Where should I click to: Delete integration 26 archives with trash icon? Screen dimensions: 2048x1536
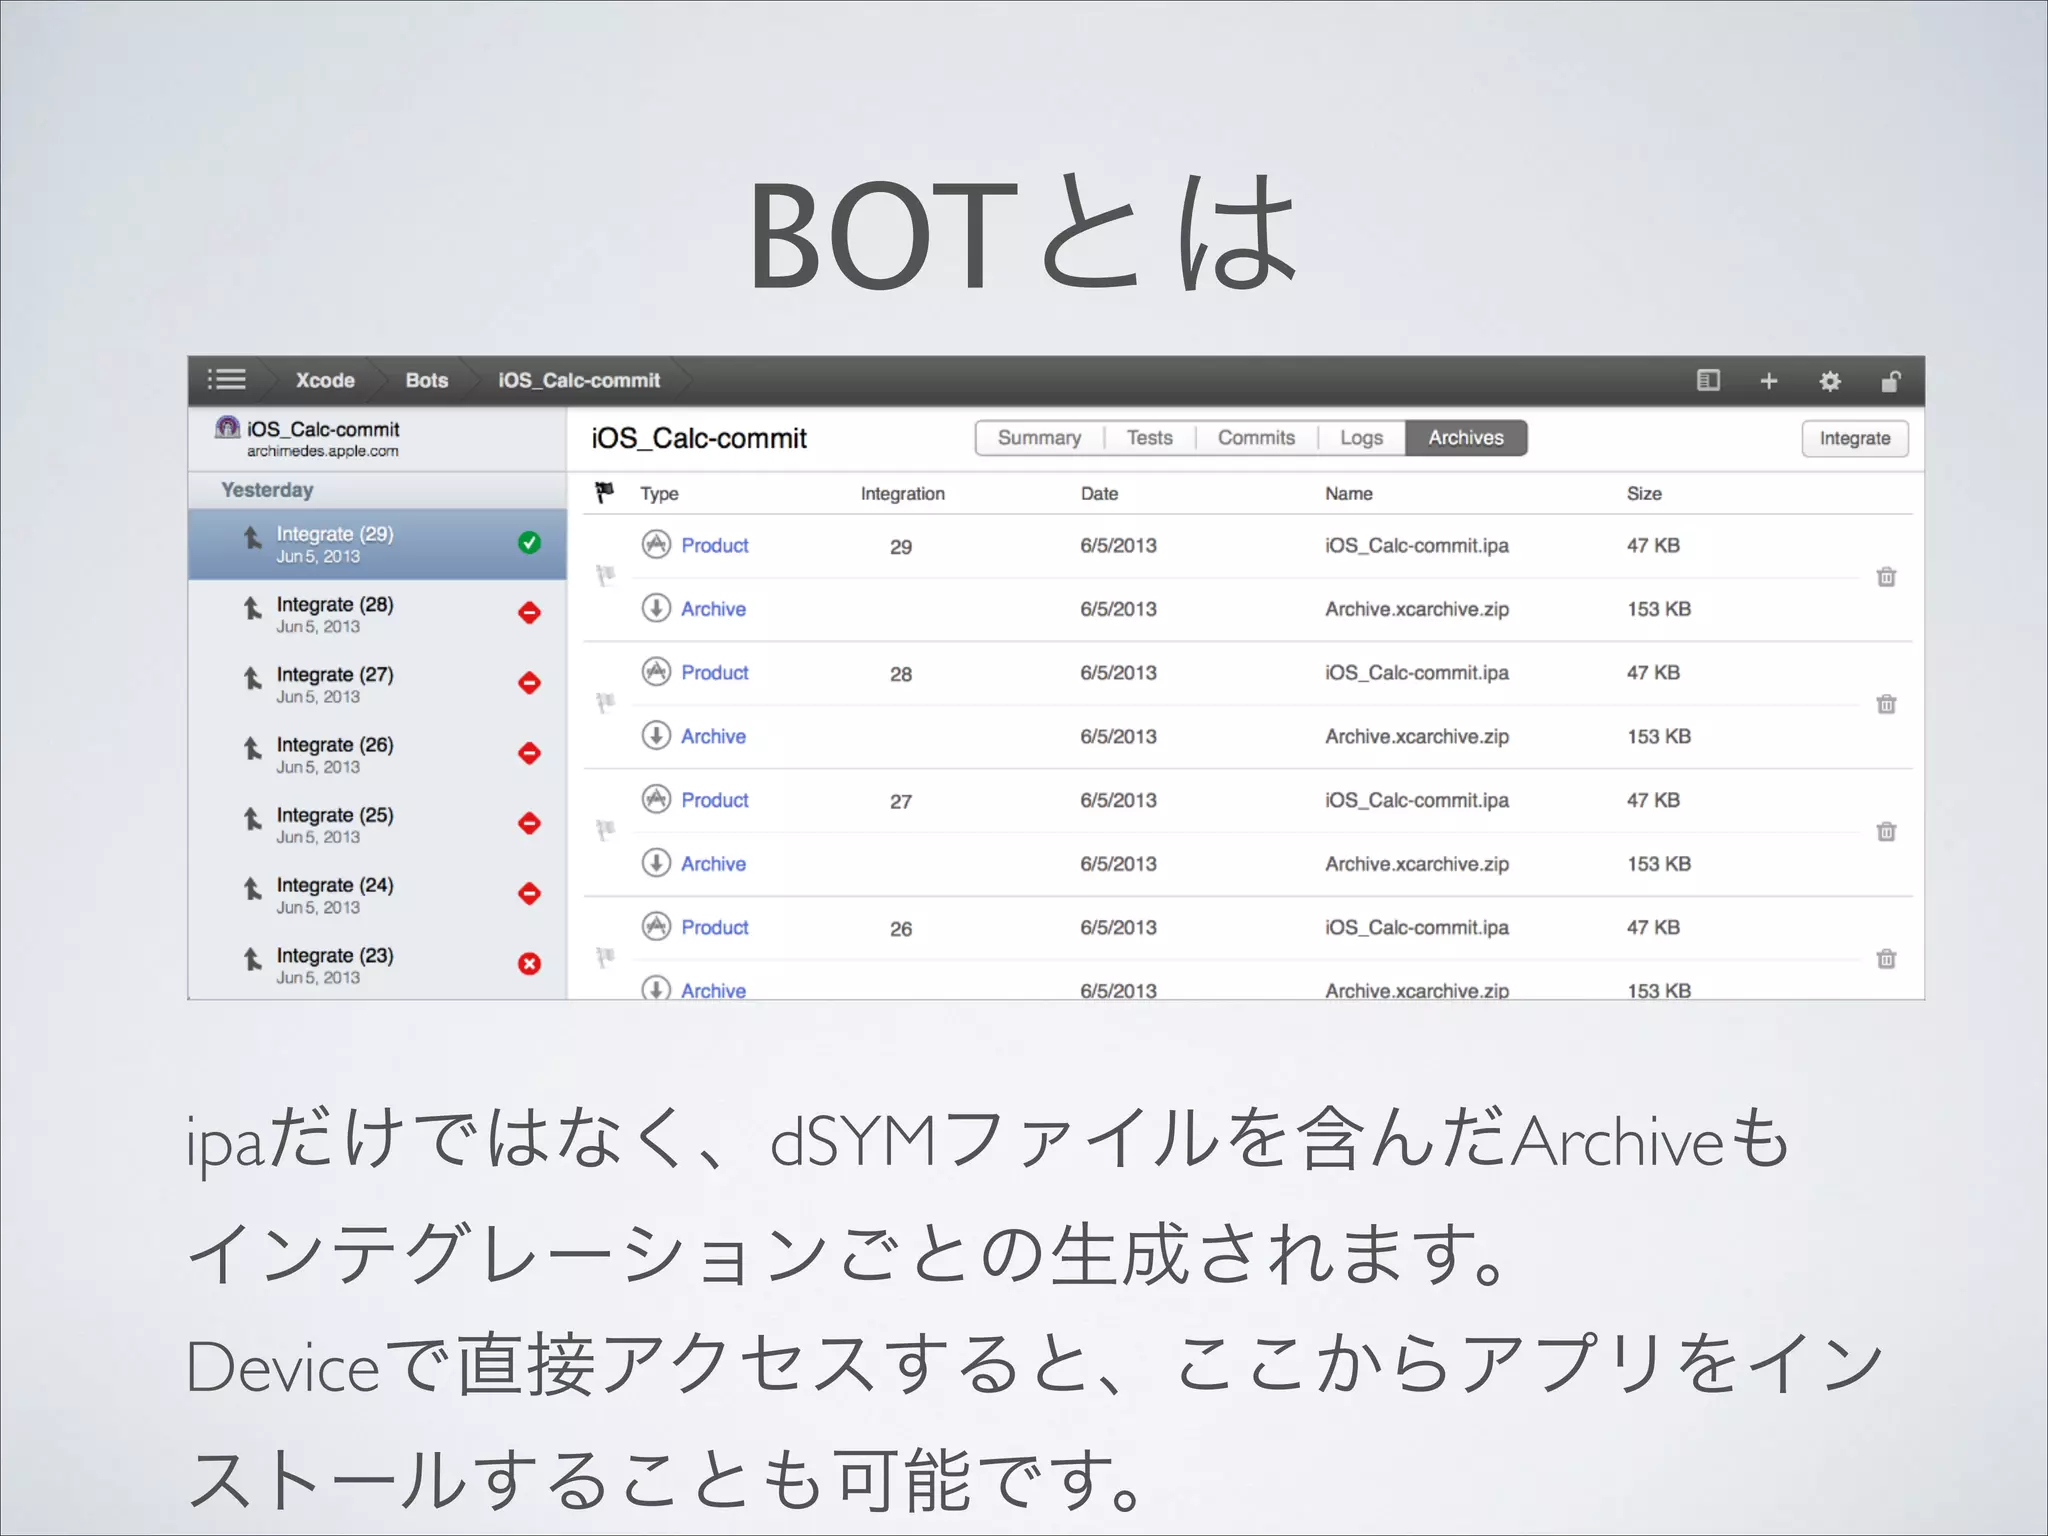coord(1886,959)
